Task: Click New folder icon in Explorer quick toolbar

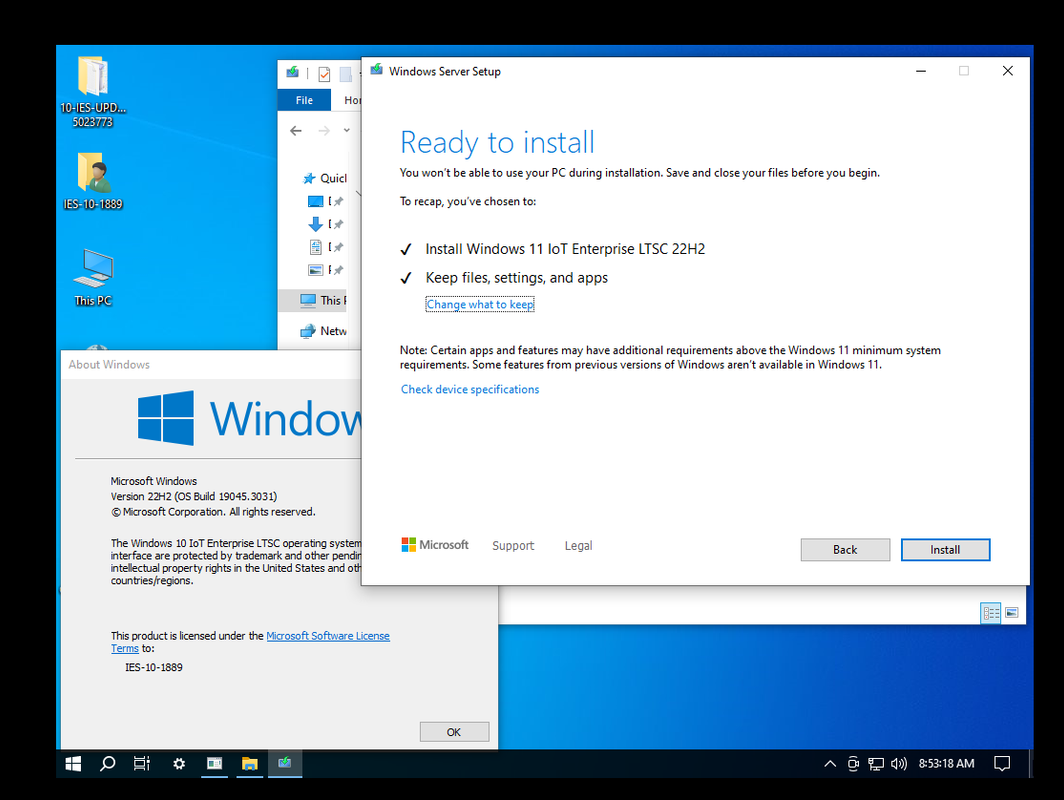Action: pos(345,73)
